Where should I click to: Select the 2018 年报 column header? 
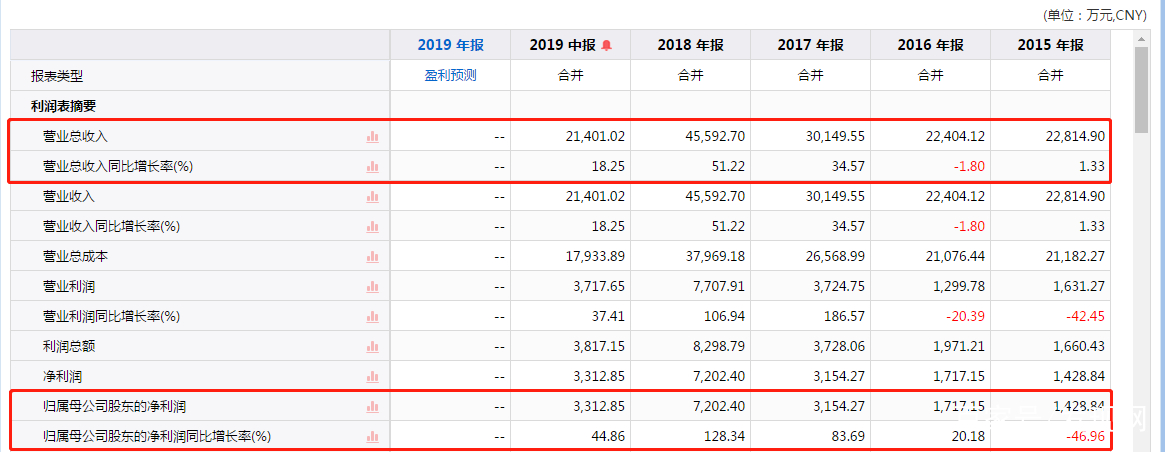tap(690, 45)
